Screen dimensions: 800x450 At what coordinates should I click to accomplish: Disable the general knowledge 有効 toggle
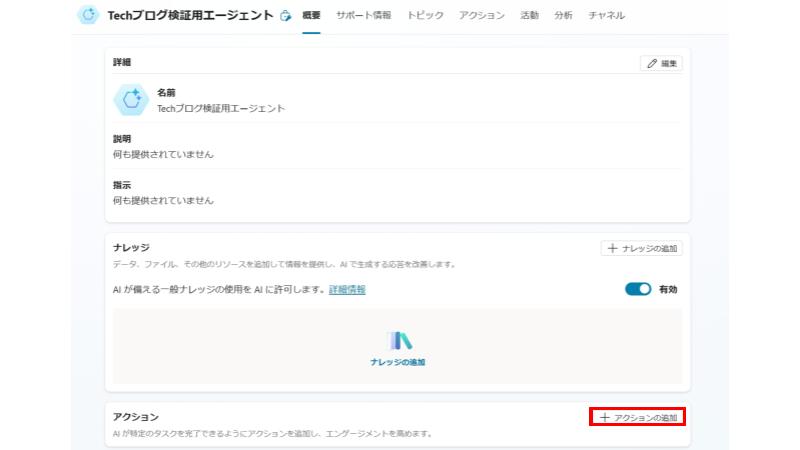coord(637,289)
